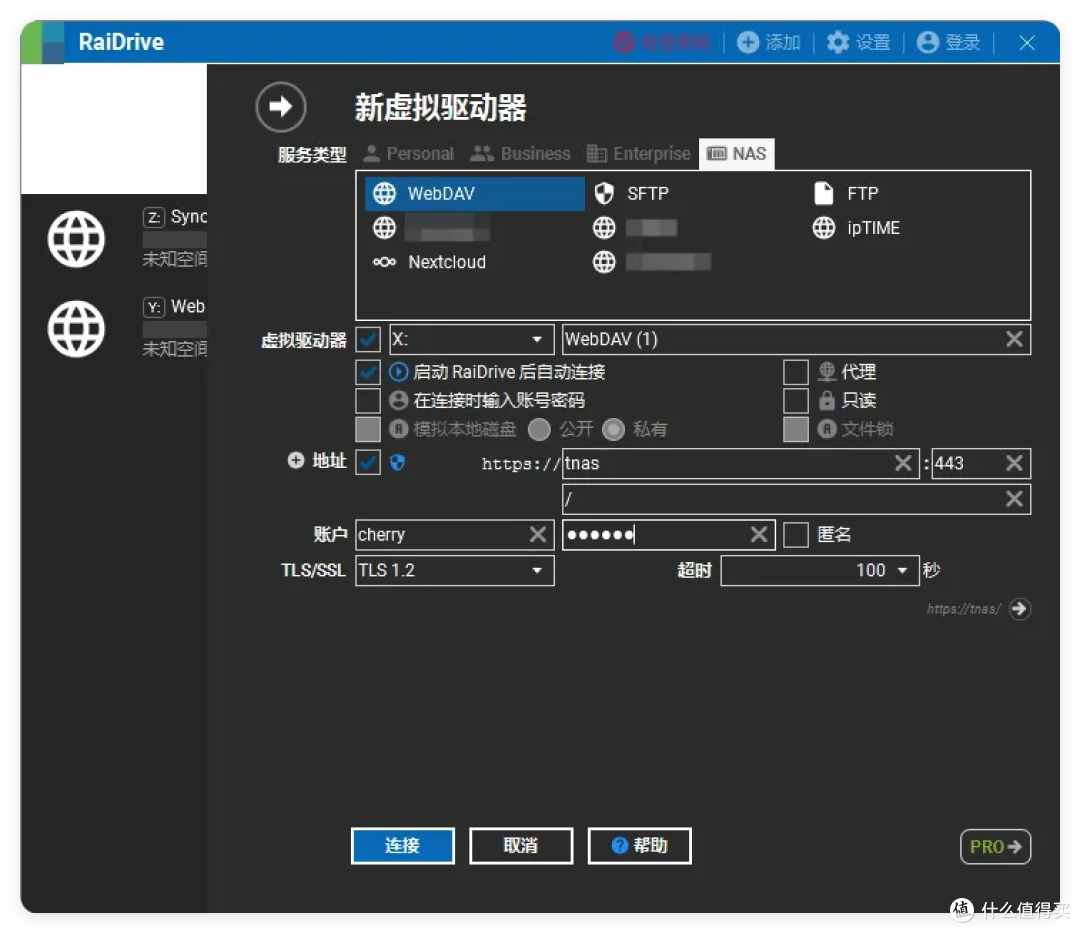Click the https://tnas/ link text
Image resolution: width=1080 pixels, height=933 pixels.
point(964,609)
